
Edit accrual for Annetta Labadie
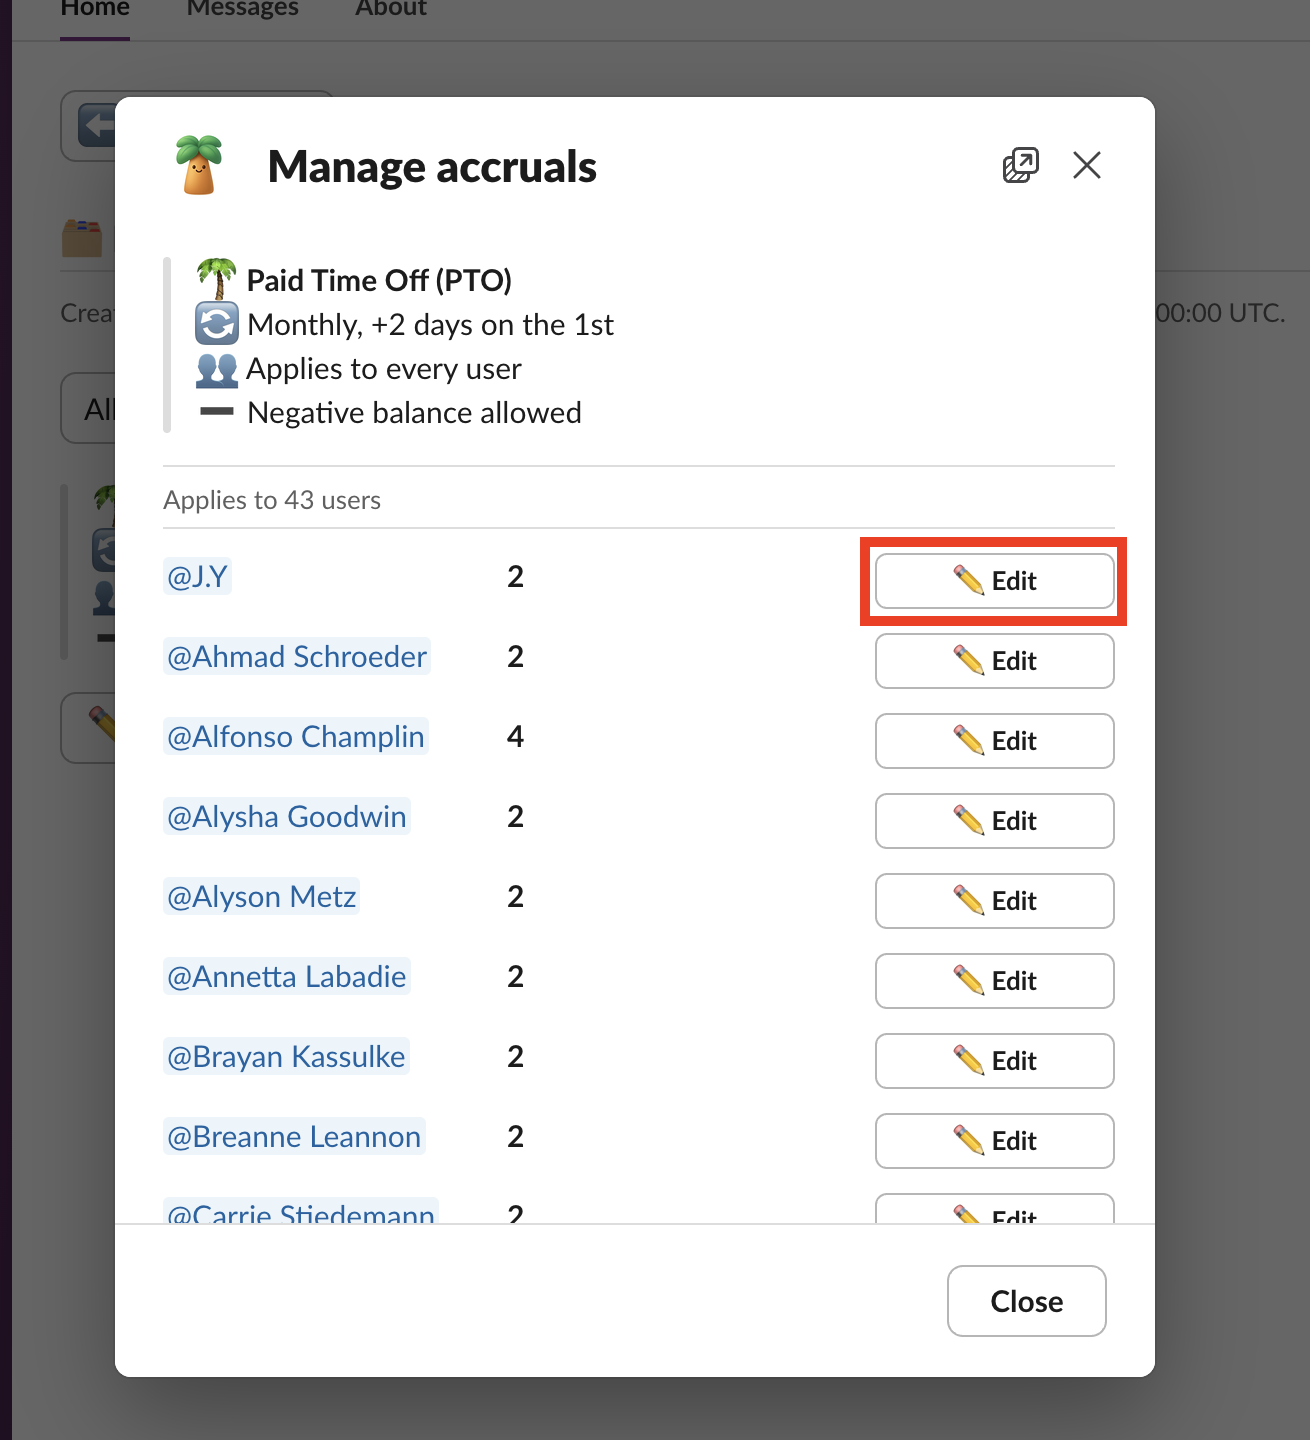(x=994, y=981)
